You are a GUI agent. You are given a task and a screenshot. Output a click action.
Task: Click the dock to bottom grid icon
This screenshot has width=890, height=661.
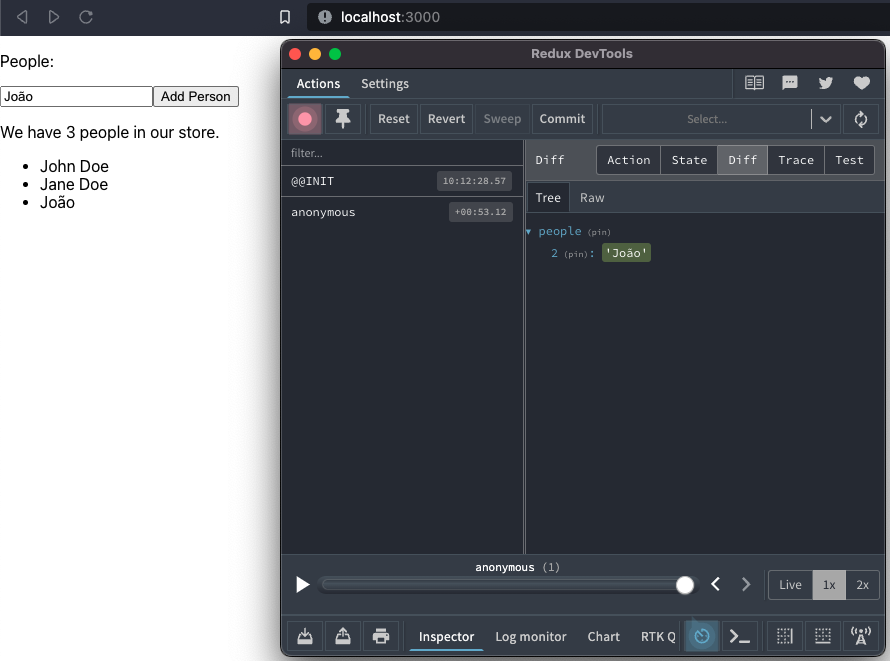822,636
